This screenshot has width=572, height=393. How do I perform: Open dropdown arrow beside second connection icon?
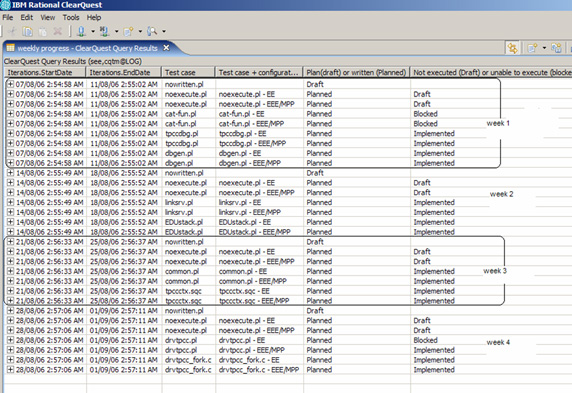(116, 32)
